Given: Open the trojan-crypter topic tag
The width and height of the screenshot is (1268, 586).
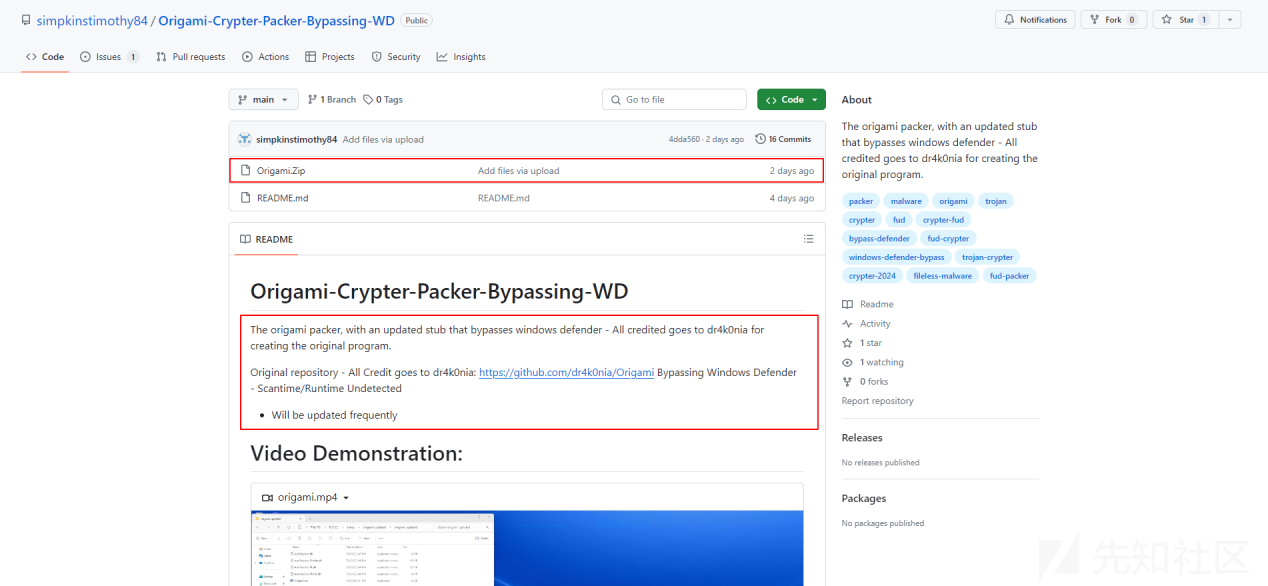Looking at the screenshot, I should (988, 257).
